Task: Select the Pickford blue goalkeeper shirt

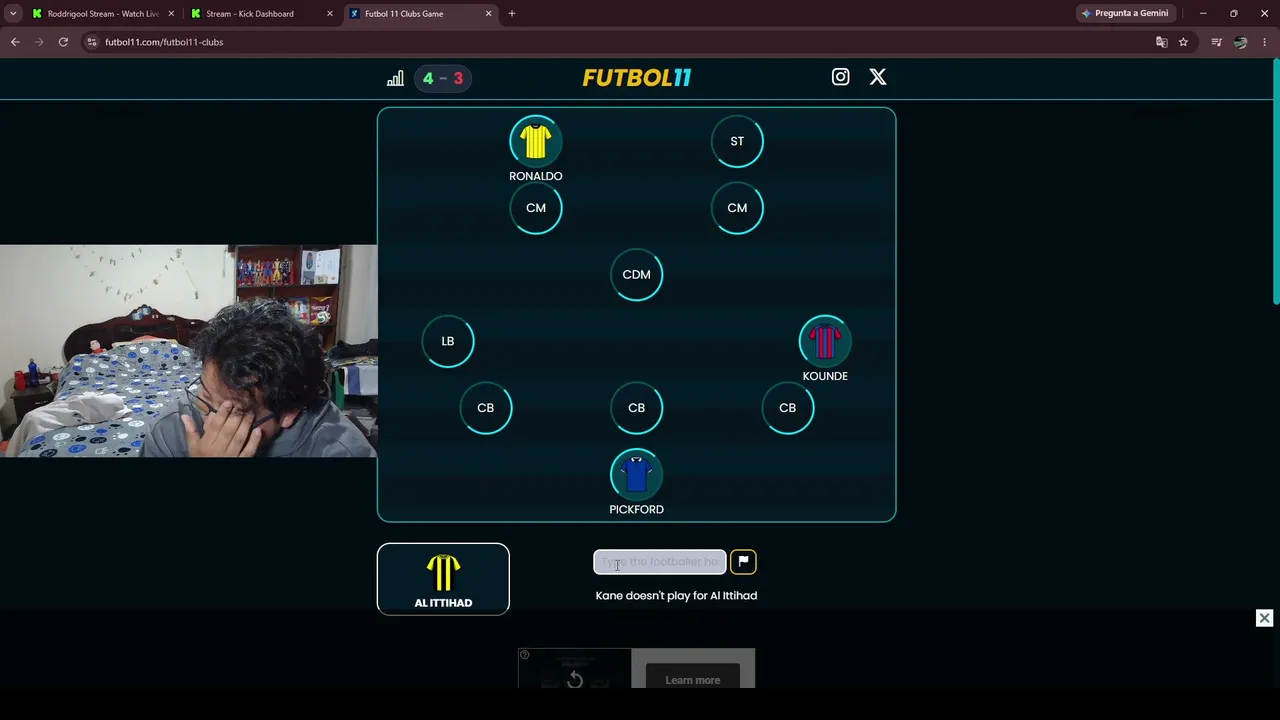Action: pos(636,474)
